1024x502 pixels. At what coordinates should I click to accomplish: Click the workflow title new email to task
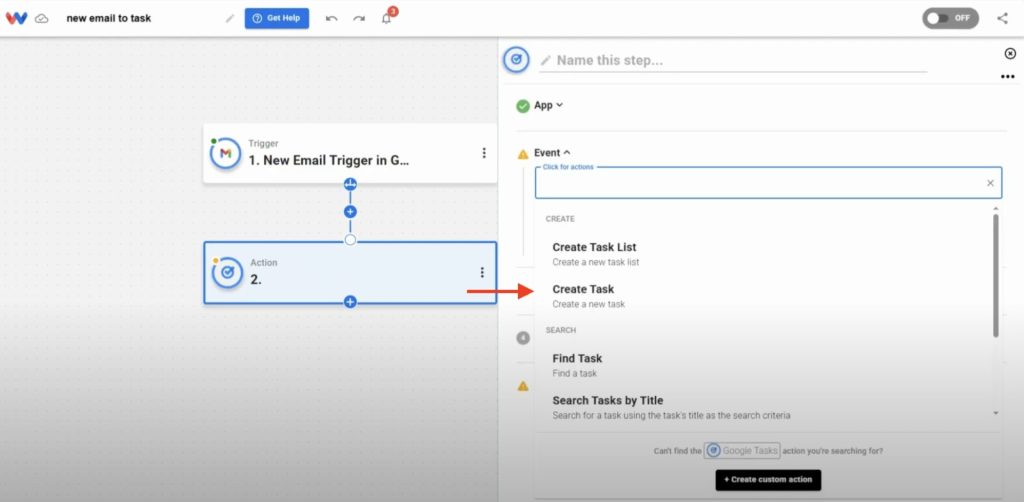(x=108, y=18)
